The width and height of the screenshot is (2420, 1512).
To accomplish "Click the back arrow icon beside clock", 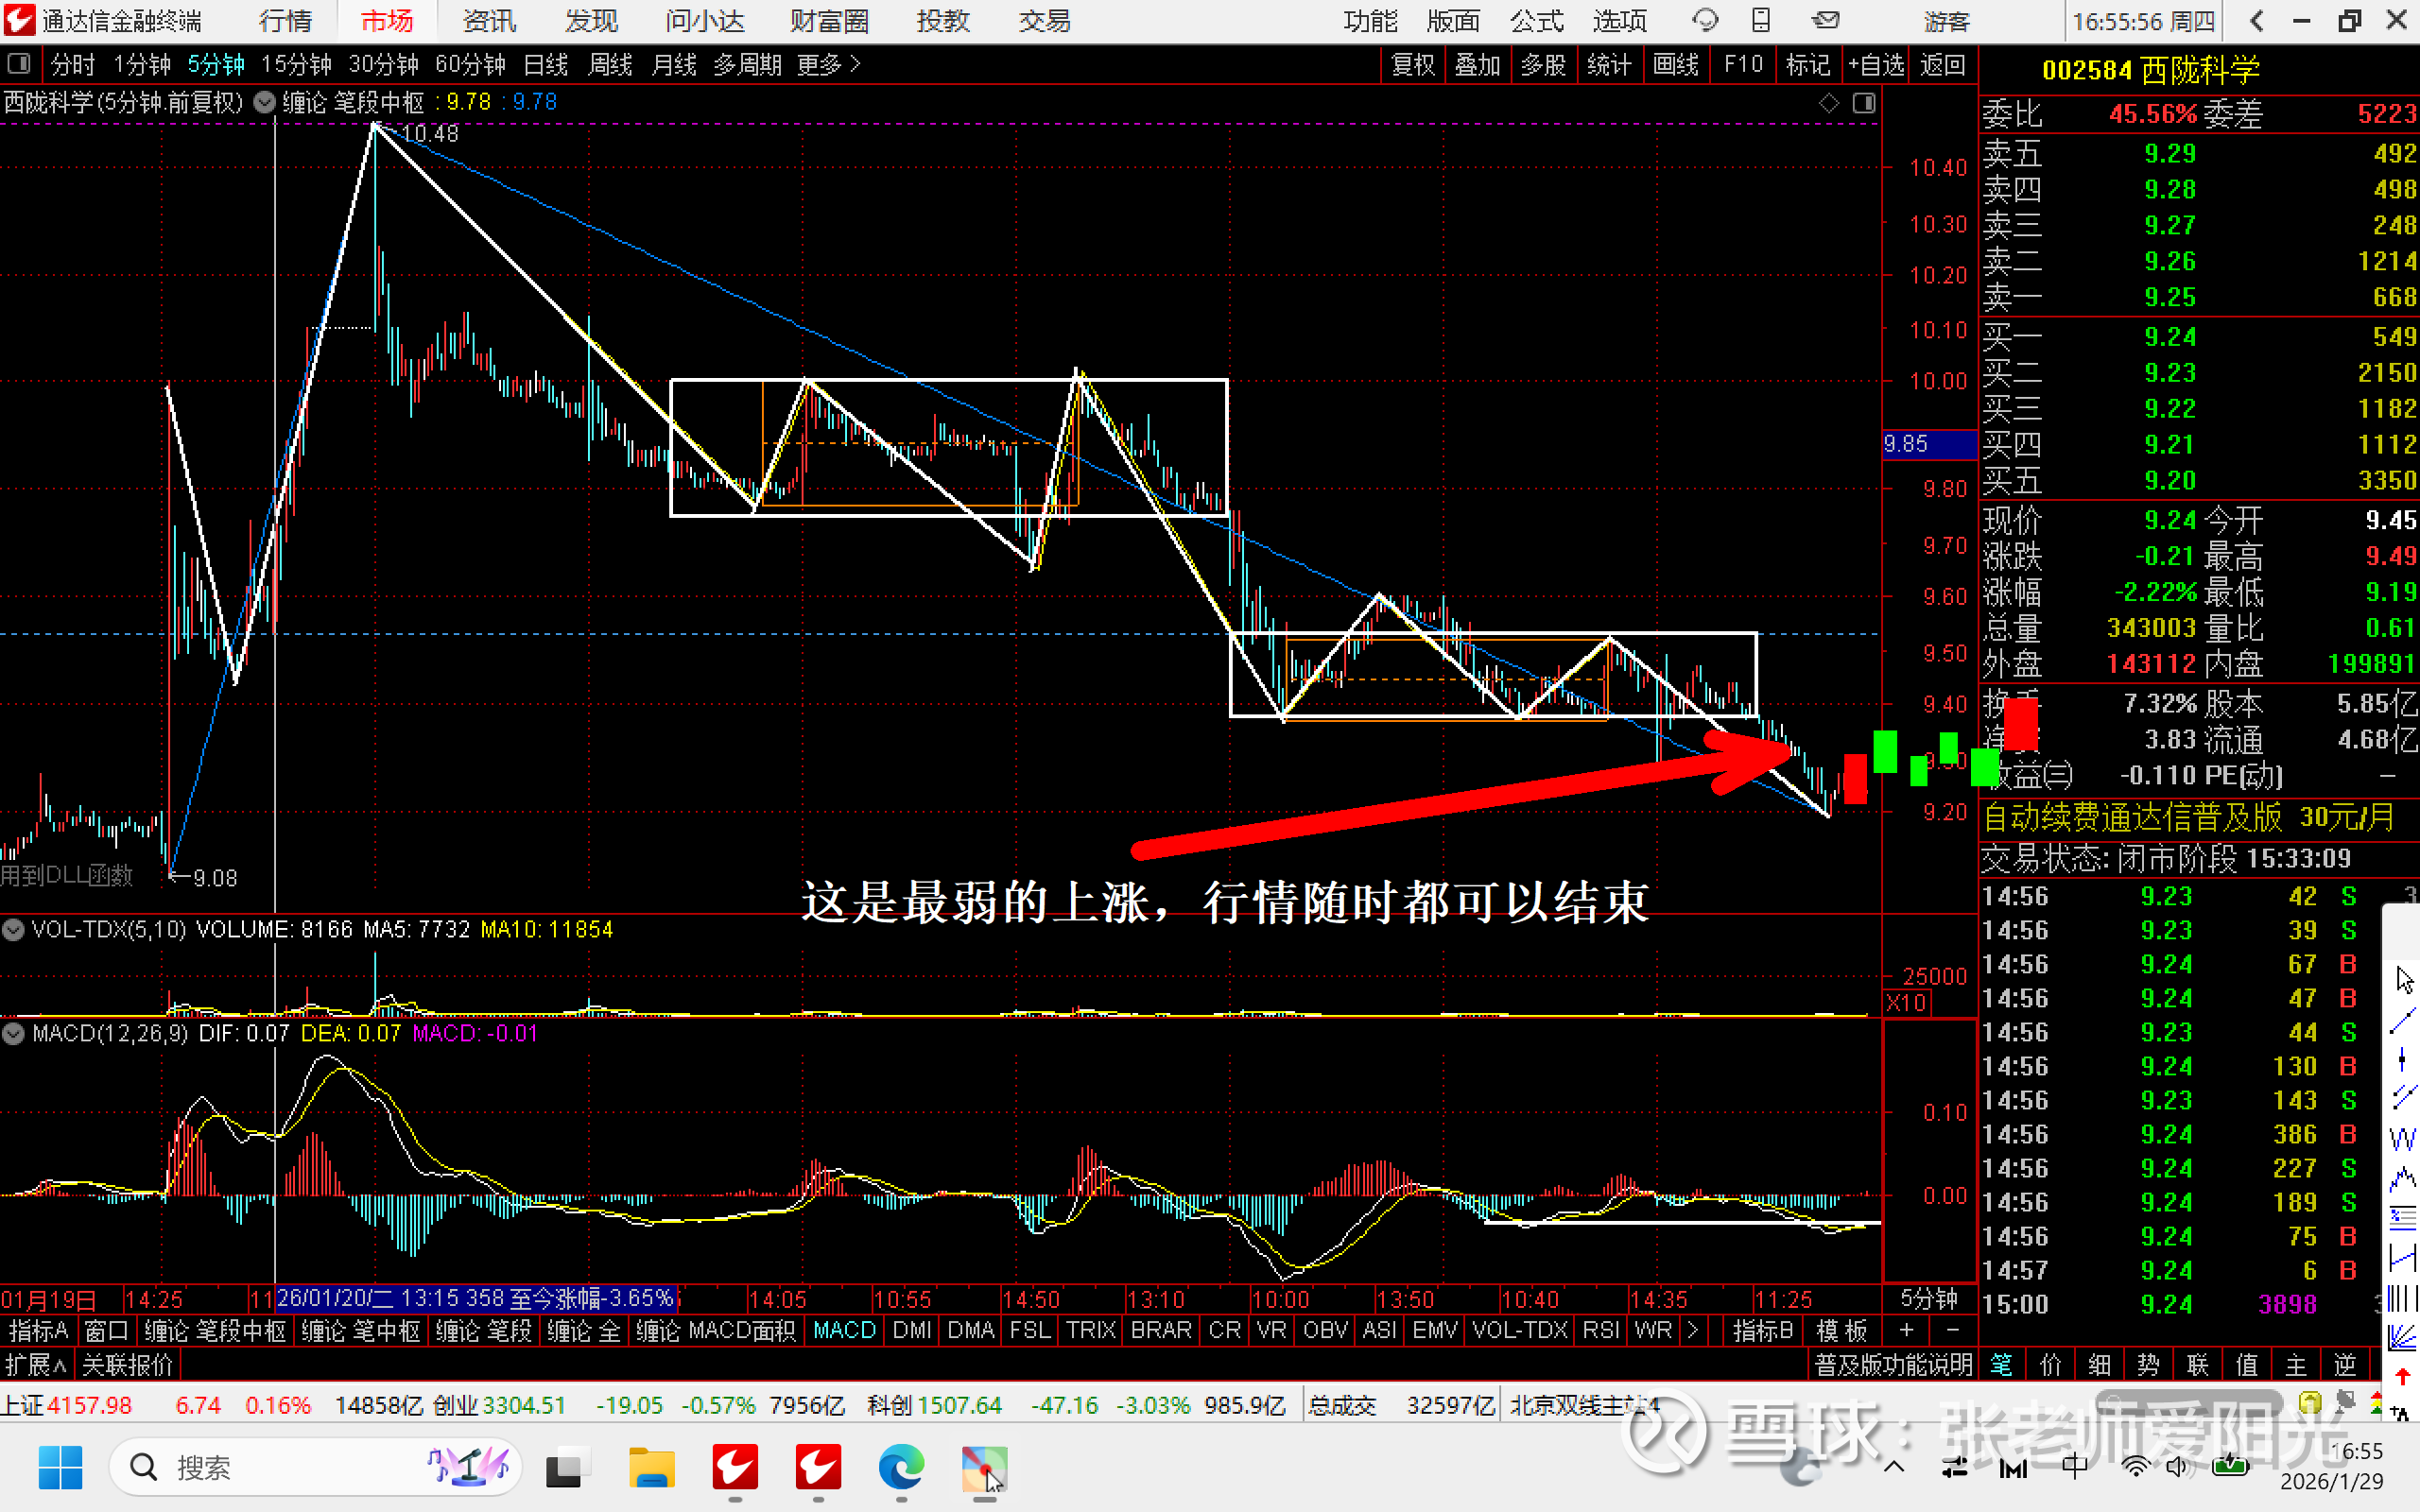I will pyautogui.click(x=2257, y=21).
